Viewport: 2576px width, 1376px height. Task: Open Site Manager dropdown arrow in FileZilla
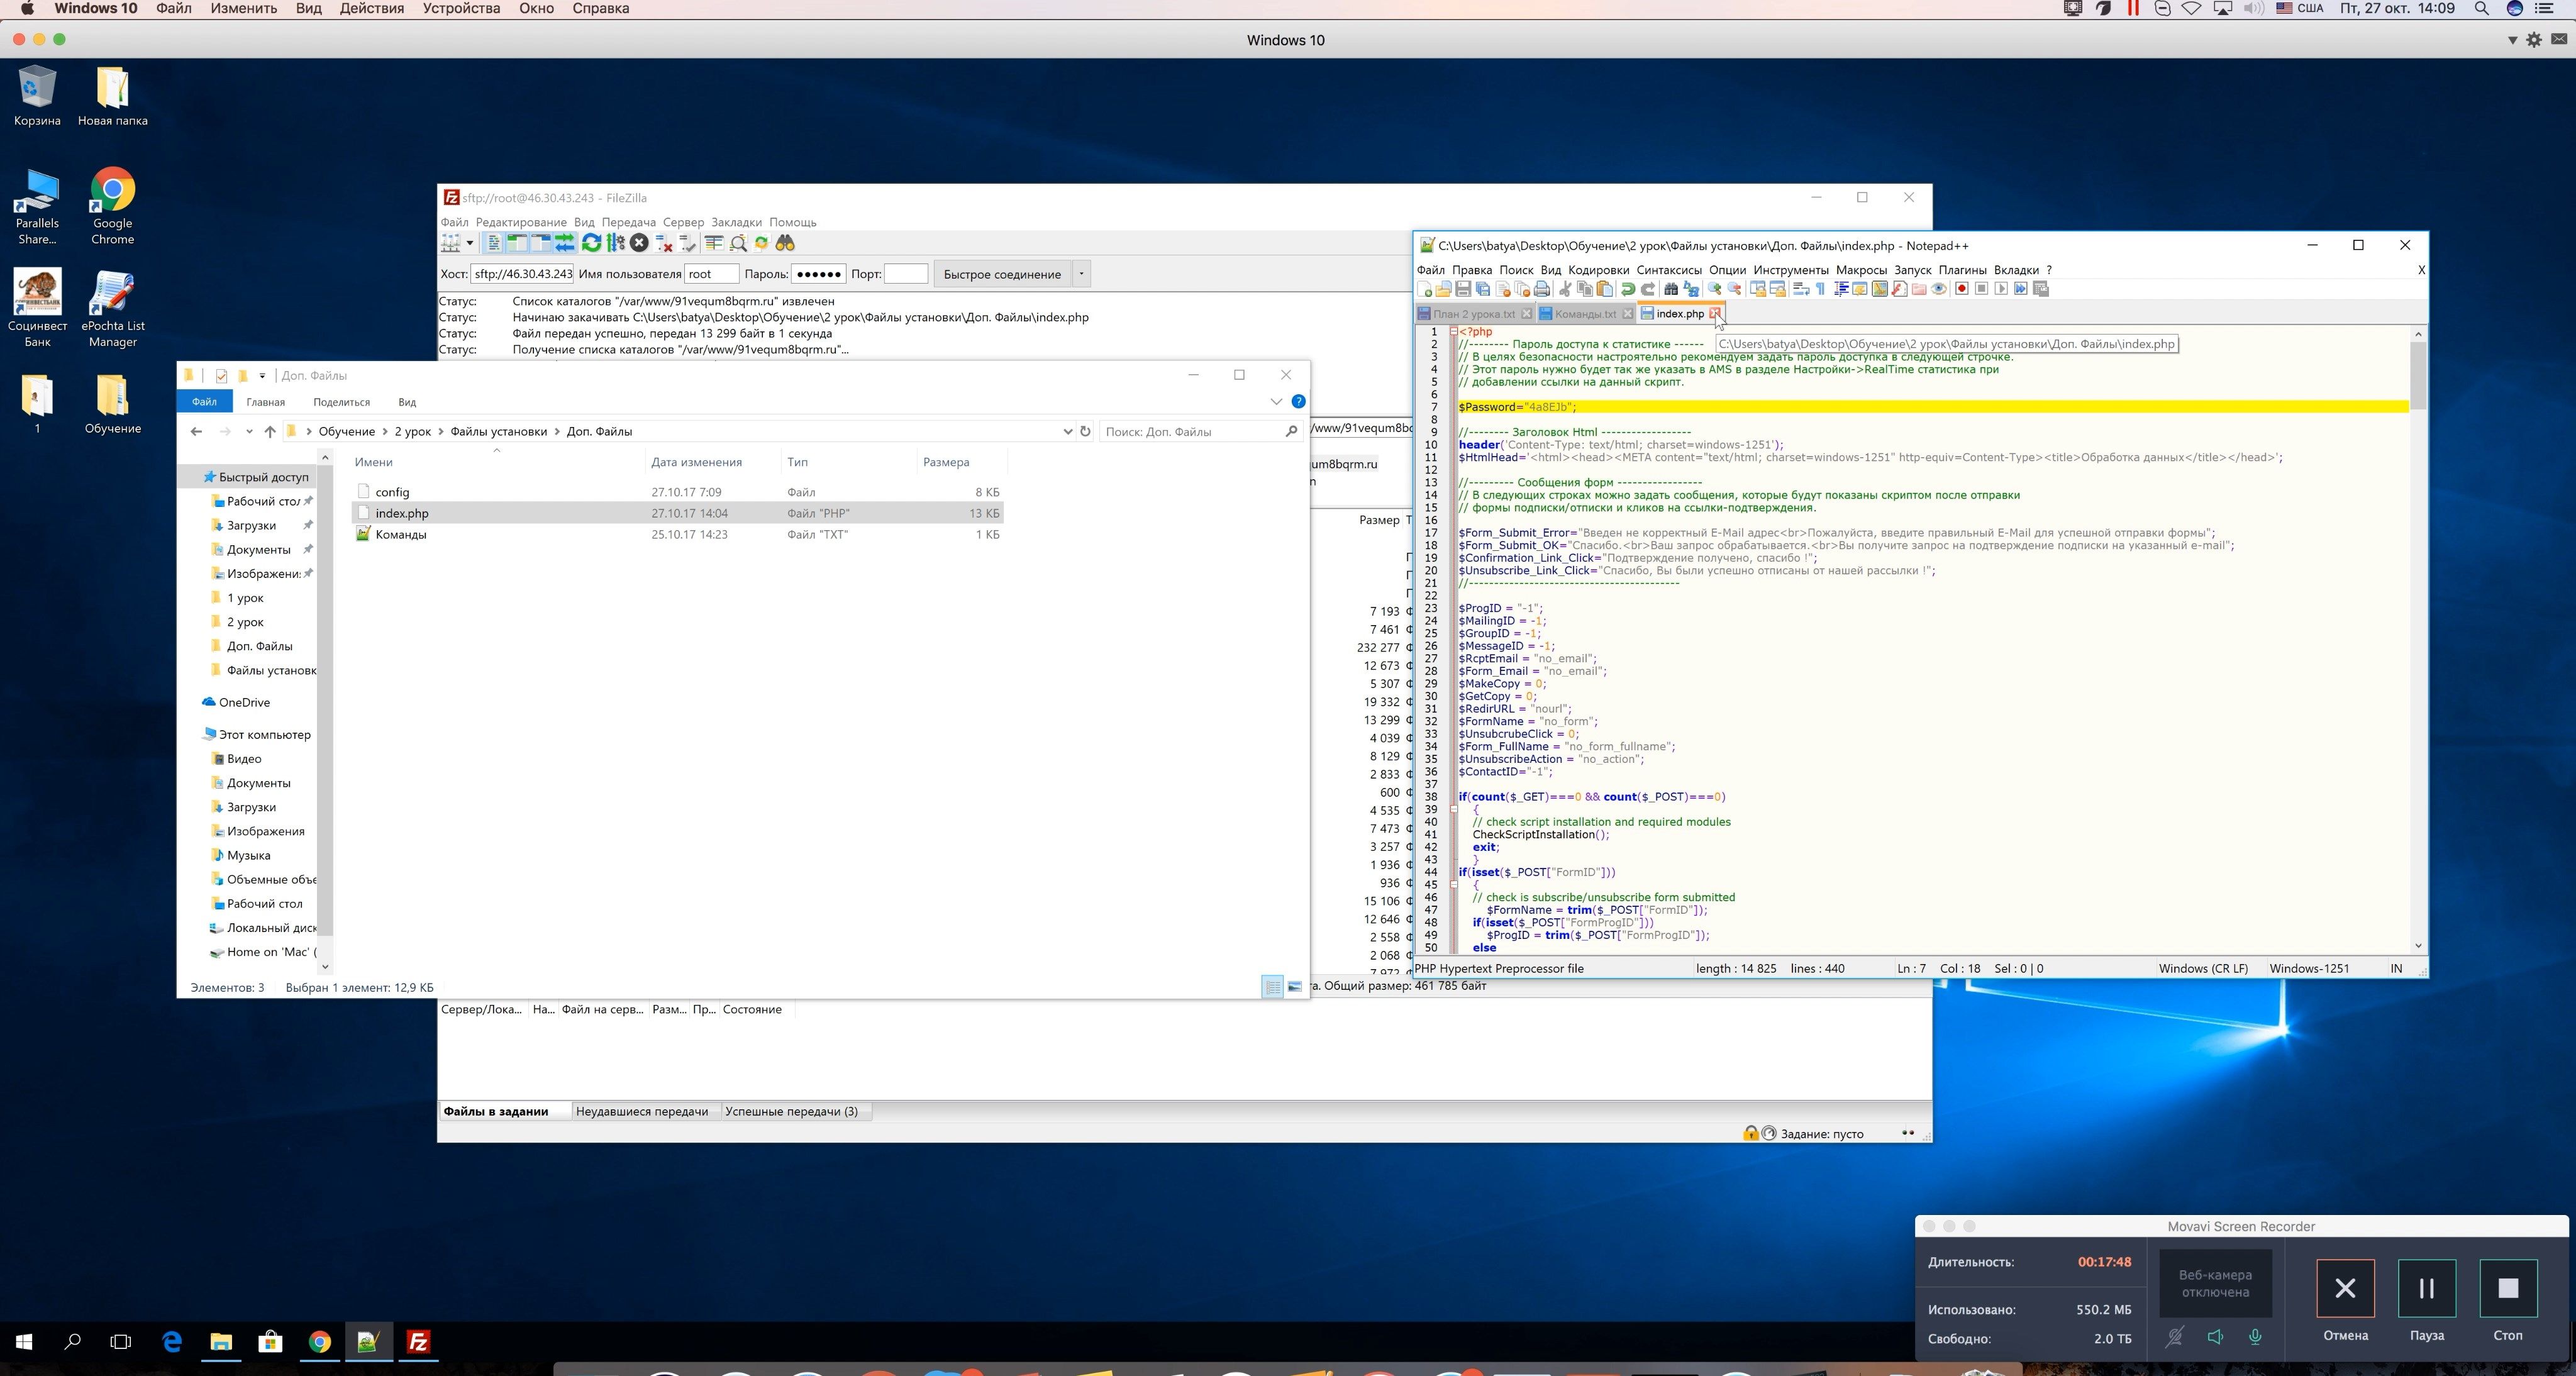pyautogui.click(x=470, y=244)
